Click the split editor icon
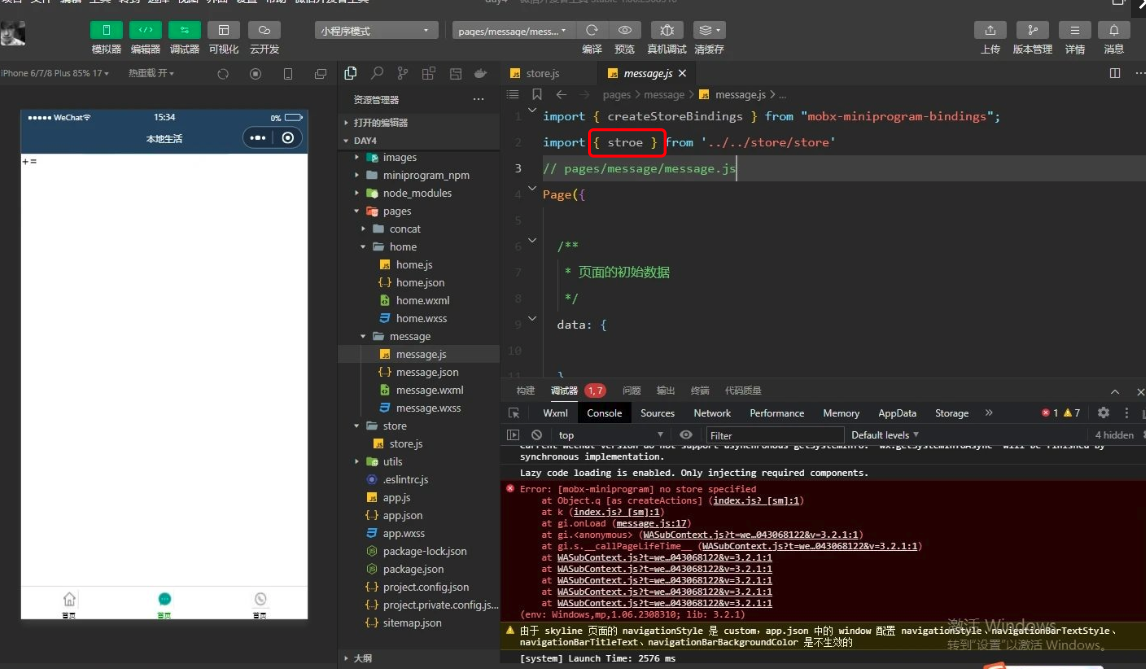 coord(1115,73)
